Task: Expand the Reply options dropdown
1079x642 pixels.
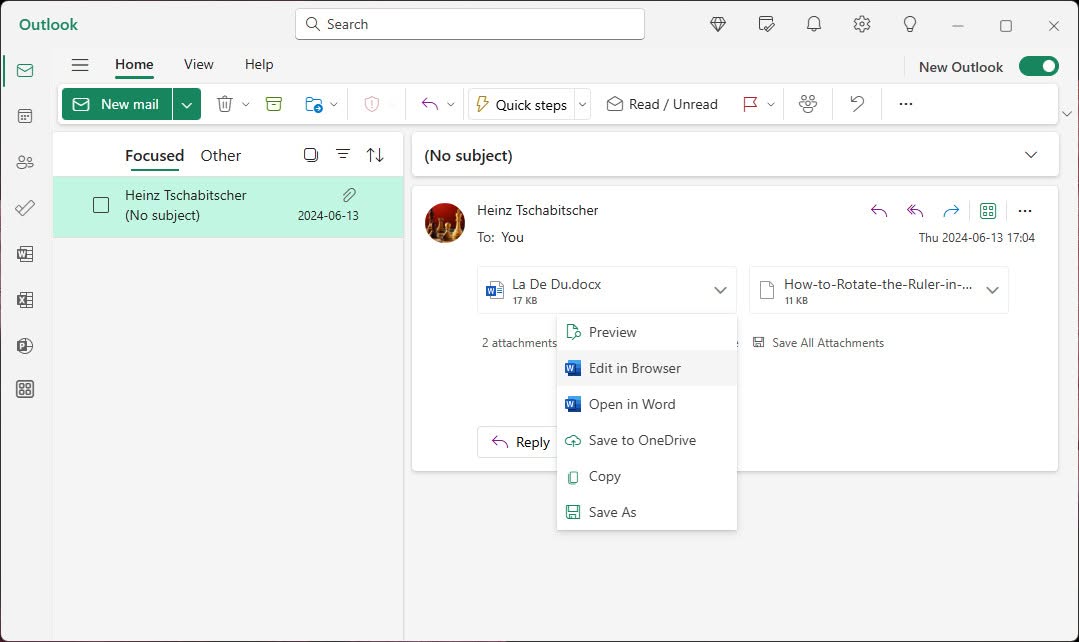Action: (451, 105)
